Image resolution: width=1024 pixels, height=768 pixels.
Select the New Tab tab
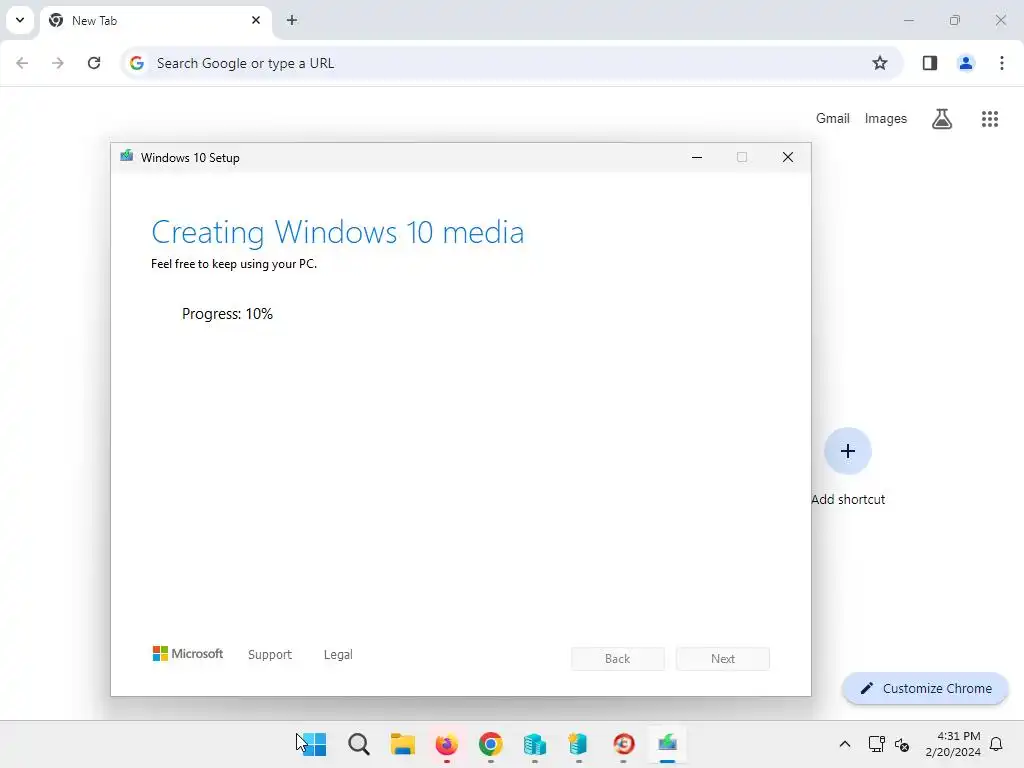click(x=155, y=21)
